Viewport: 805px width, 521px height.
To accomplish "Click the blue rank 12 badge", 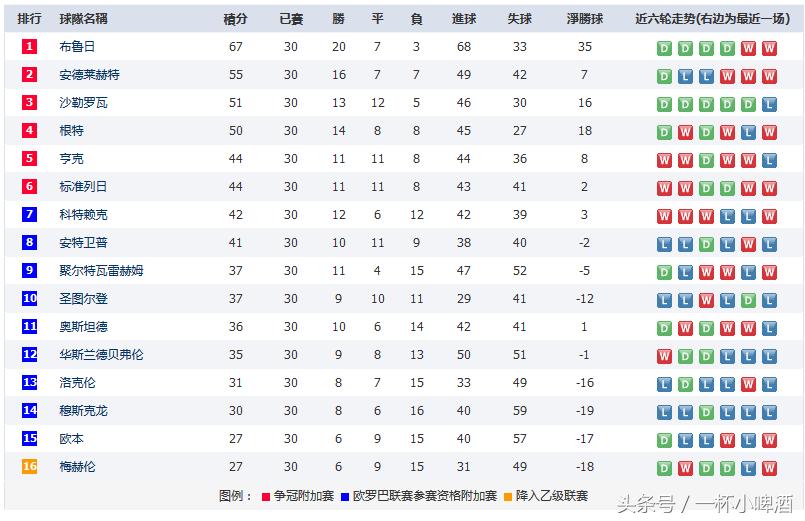I will (x=30, y=355).
